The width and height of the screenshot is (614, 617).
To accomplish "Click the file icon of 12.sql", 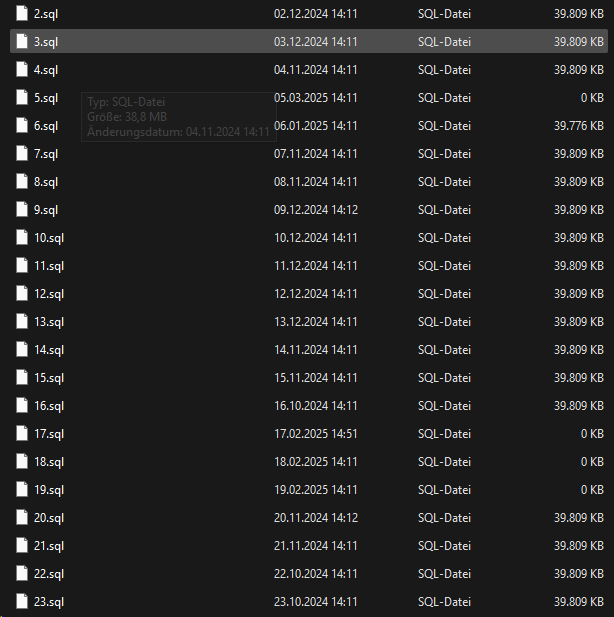I will click(22, 294).
